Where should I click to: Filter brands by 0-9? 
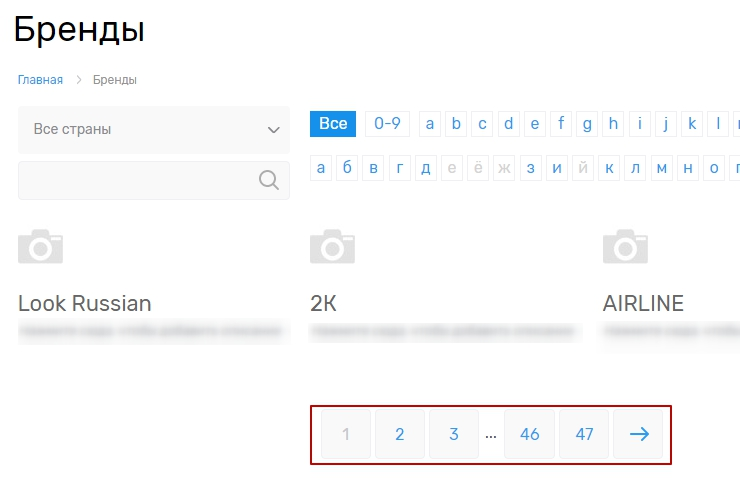(x=387, y=124)
